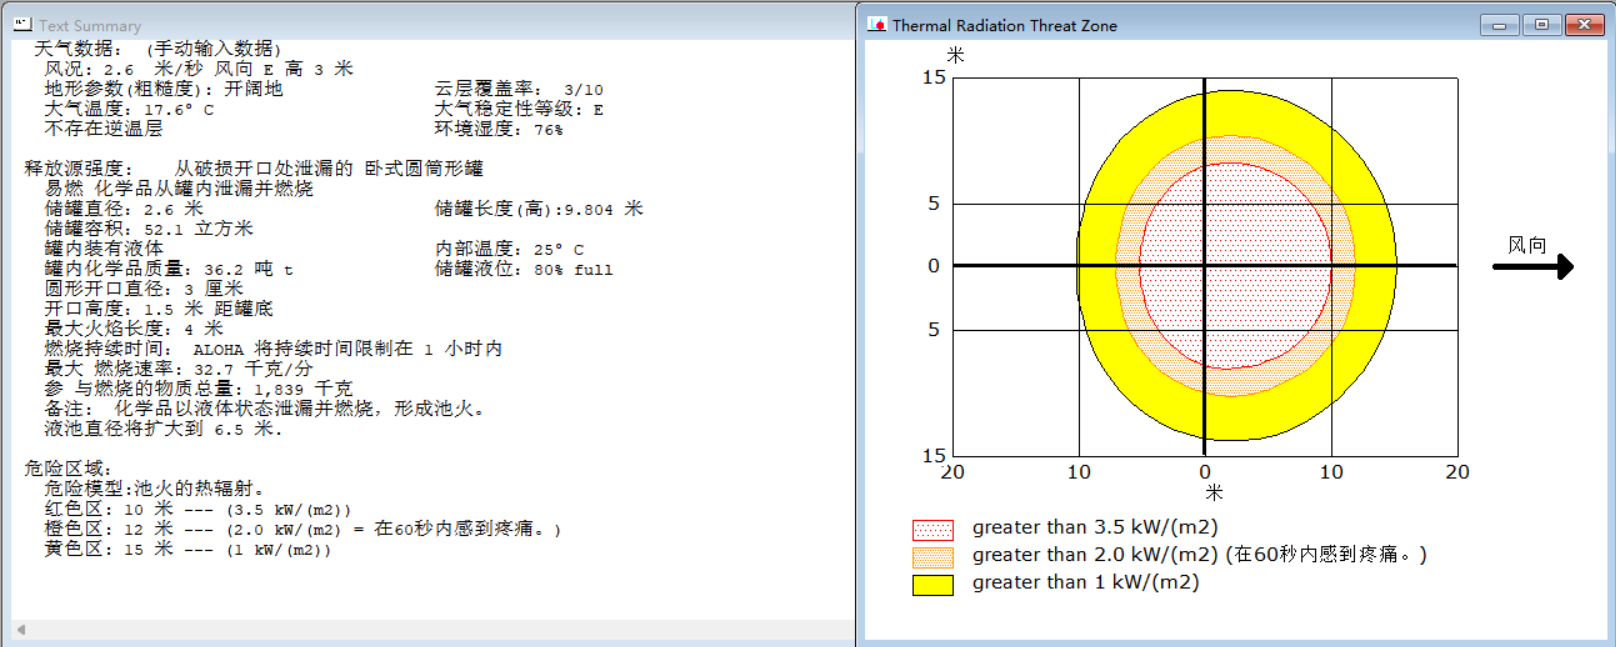Image resolution: width=1616 pixels, height=647 pixels.
Task: Click the 大气温度: 17.6° C line
Action: tap(129, 109)
